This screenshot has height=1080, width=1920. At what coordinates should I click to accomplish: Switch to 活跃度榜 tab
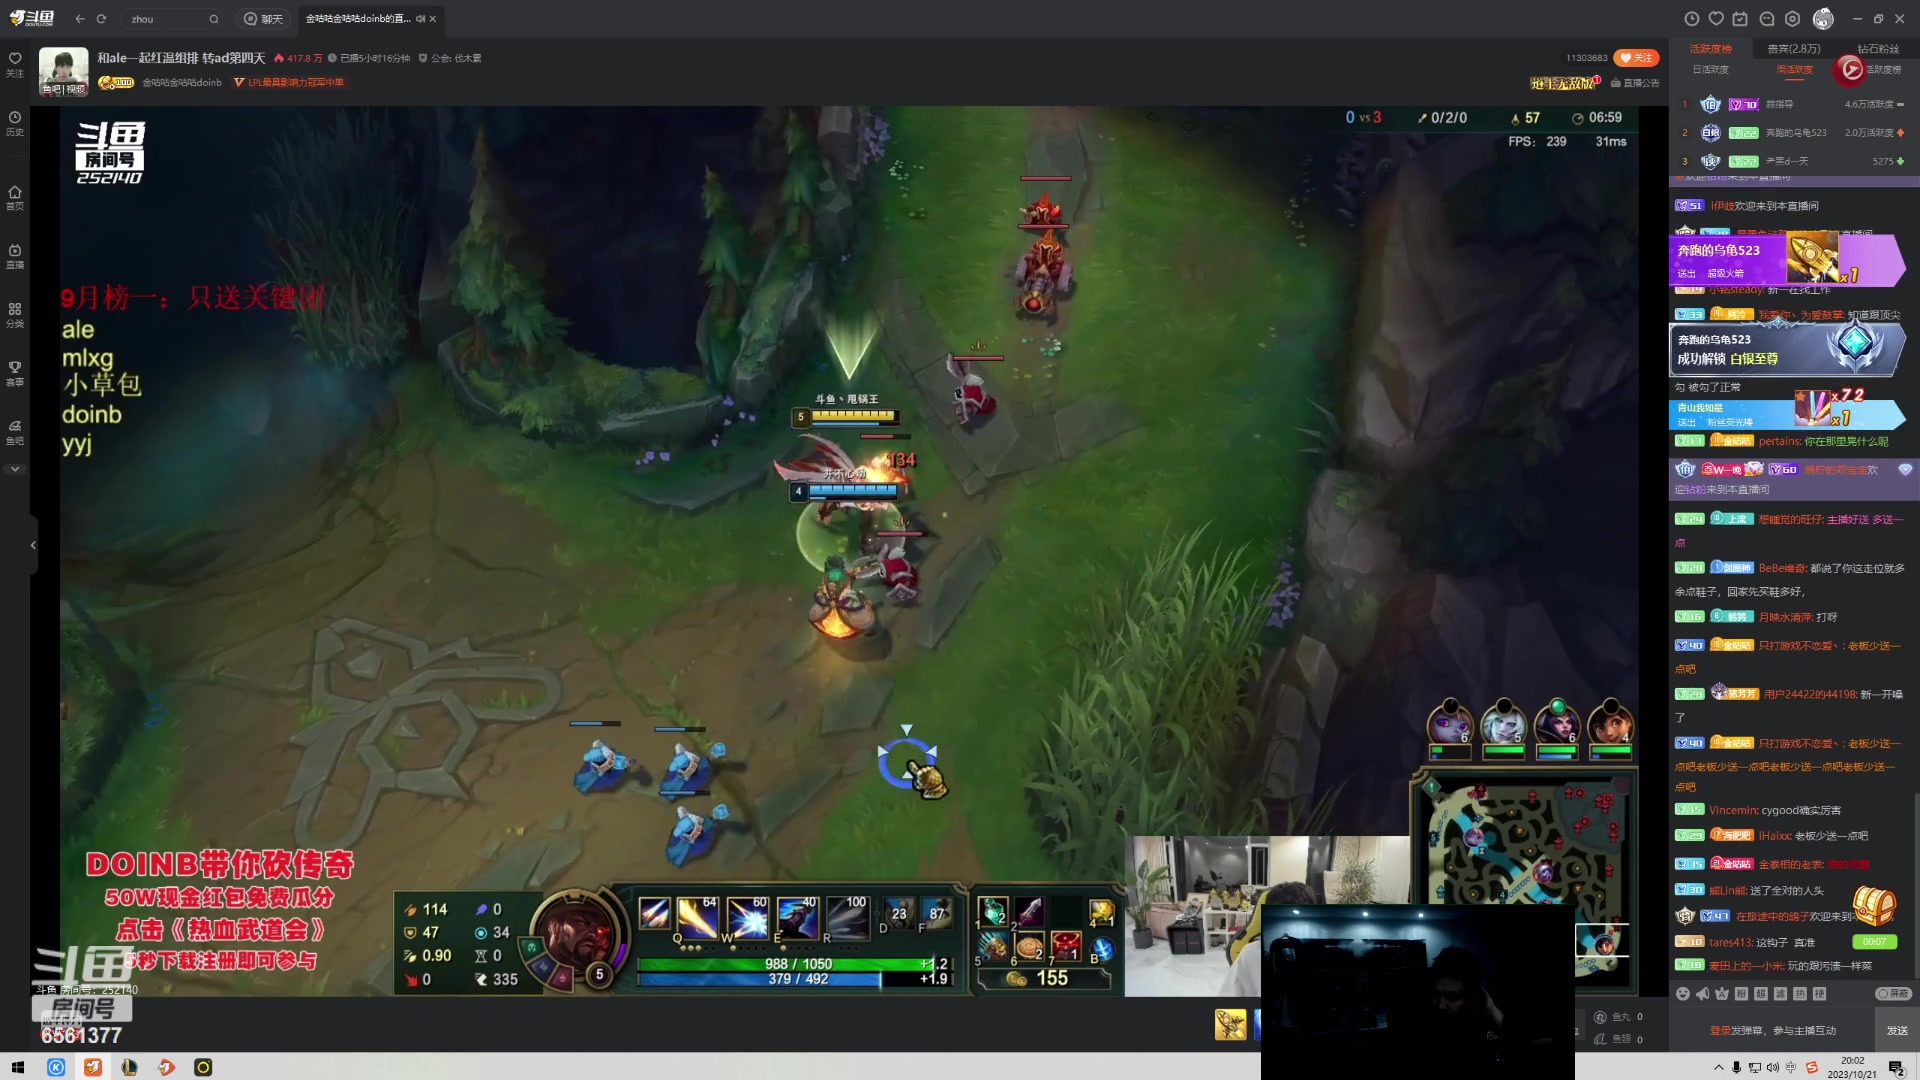(1710, 48)
